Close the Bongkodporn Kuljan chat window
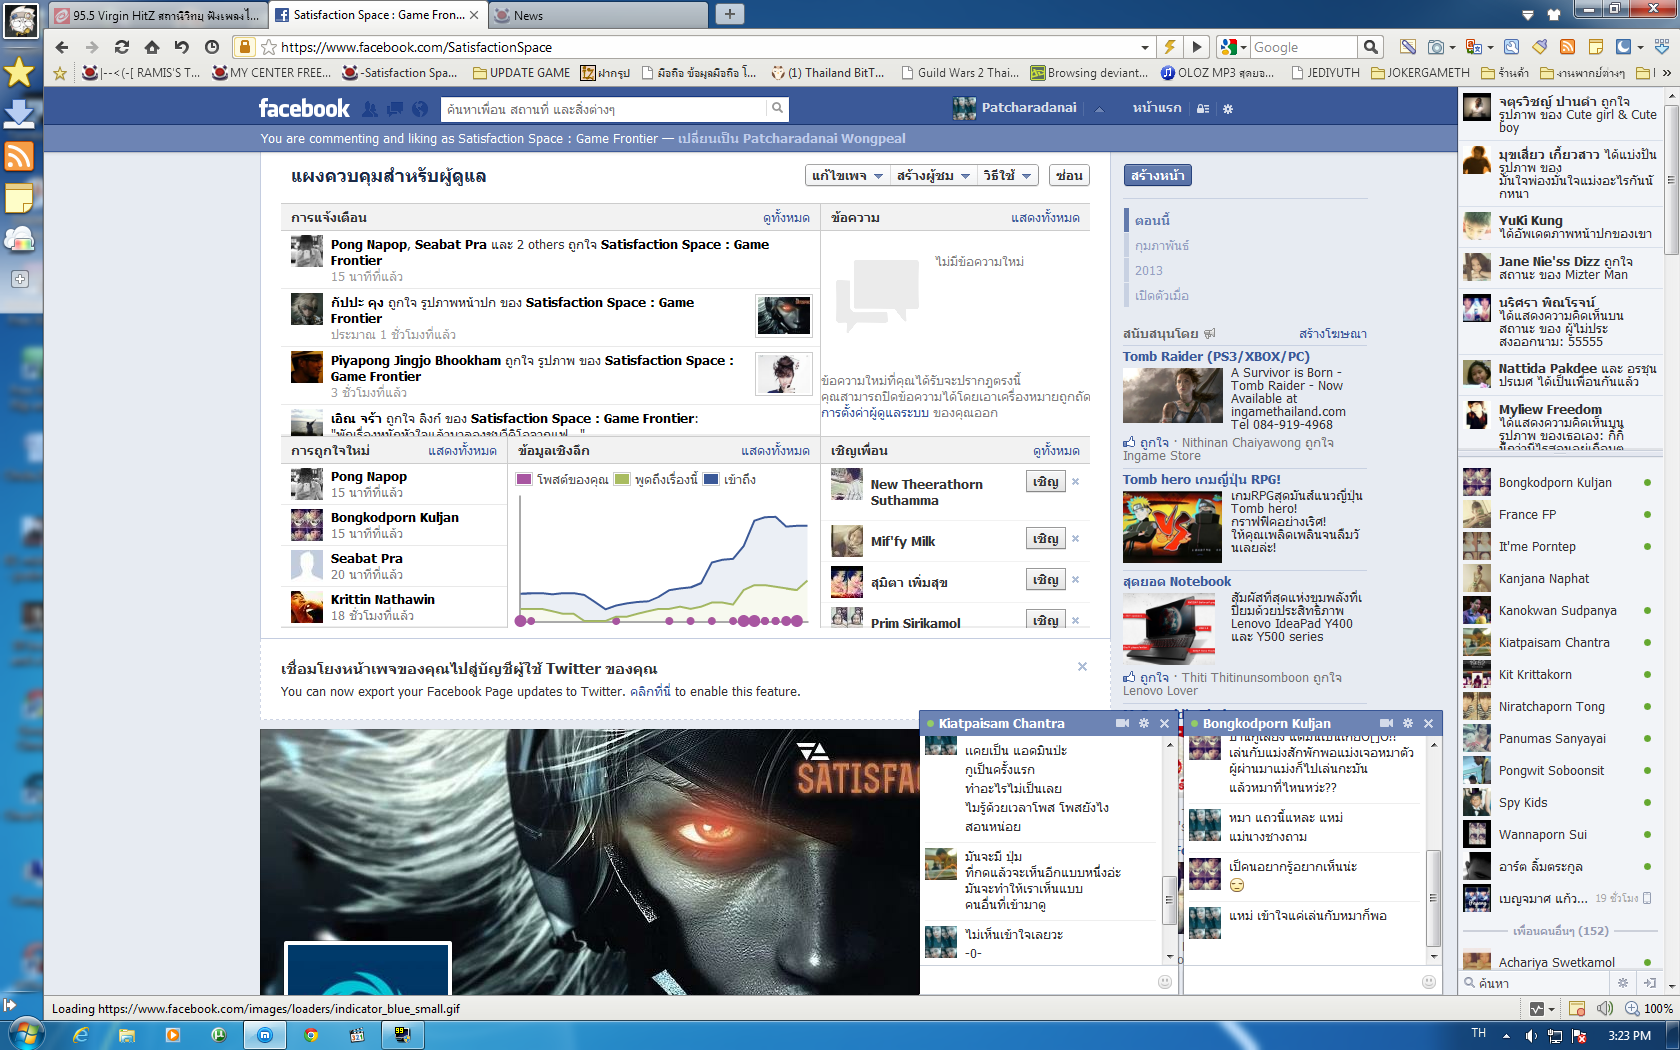Viewport: 1680px width, 1050px height. point(1429,723)
